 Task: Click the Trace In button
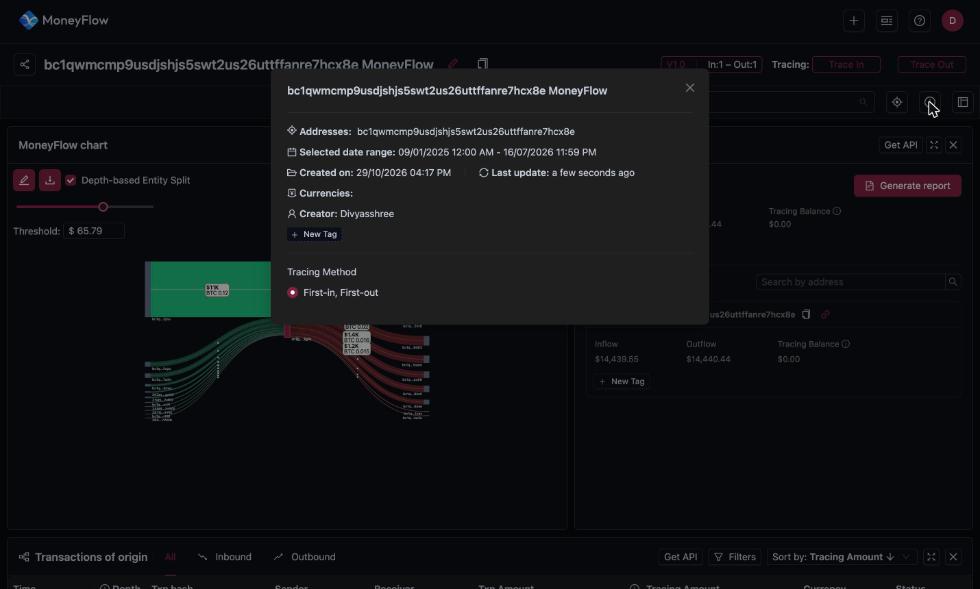(846, 64)
